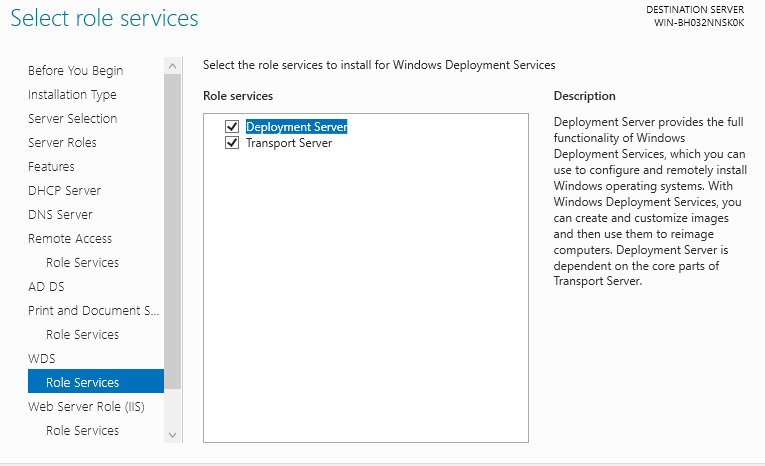This screenshot has width=765, height=466.
Task: Jump to the Server Roles page
Action: click(x=62, y=143)
